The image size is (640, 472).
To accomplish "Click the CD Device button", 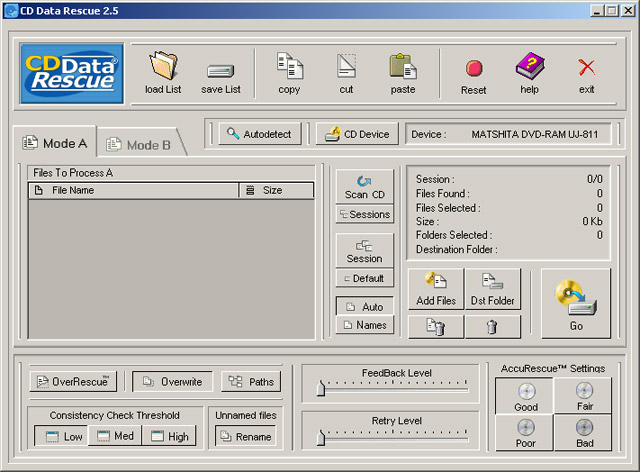I will pyautogui.click(x=357, y=134).
